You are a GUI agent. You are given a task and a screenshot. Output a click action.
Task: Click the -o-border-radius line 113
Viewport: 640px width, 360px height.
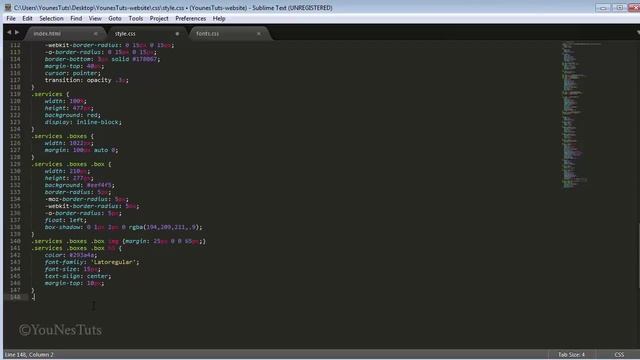pyautogui.click(x=100, y=52)
